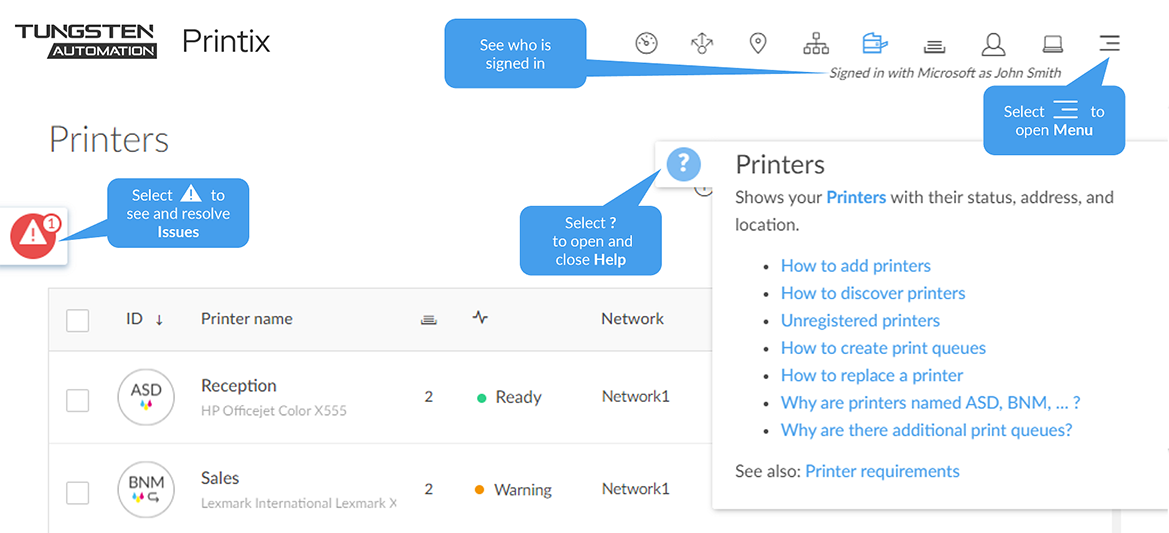
Task: Toggle the blue Help question mark button
Action: click(x=684, y=163)
